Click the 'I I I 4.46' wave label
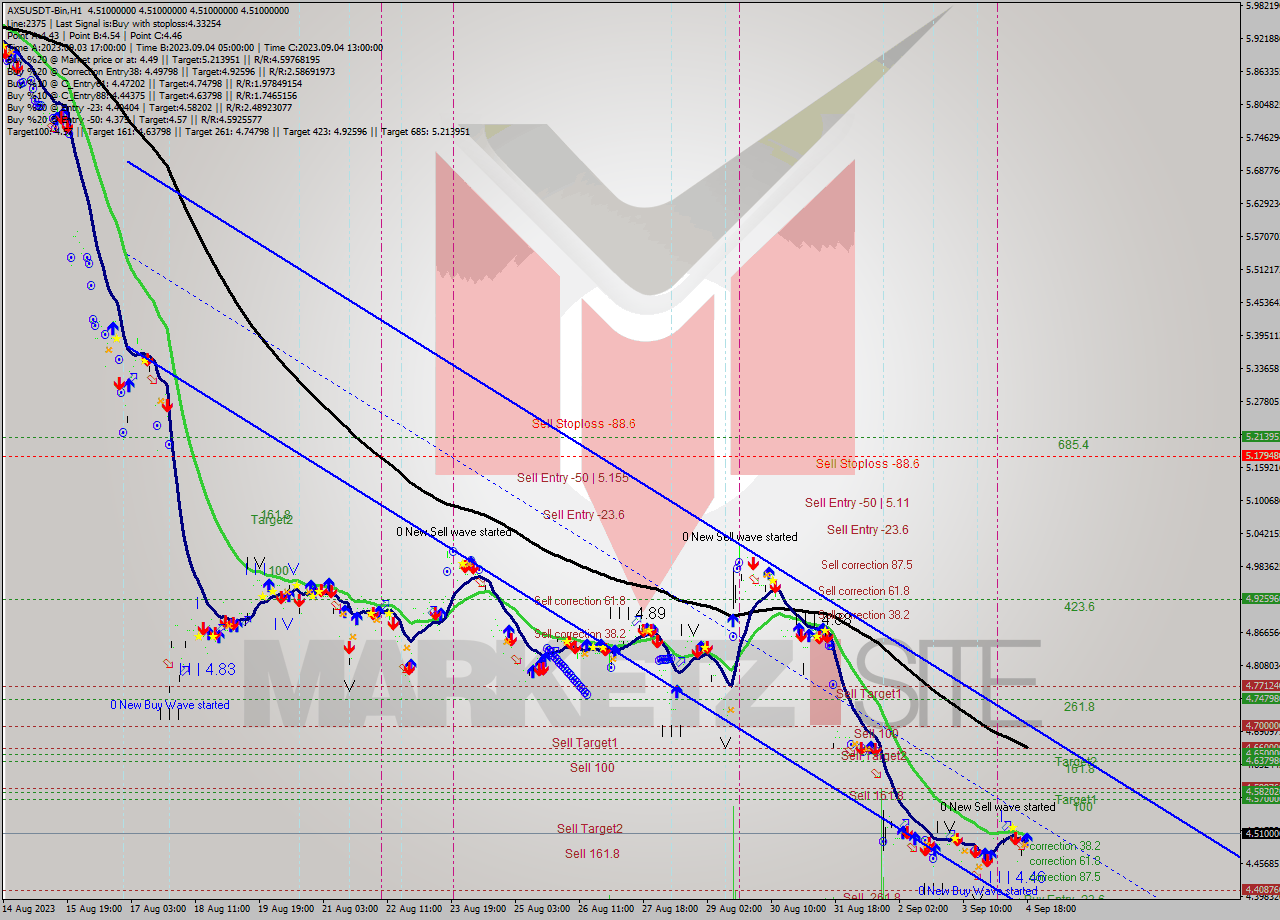 [x=1017, y=877]
